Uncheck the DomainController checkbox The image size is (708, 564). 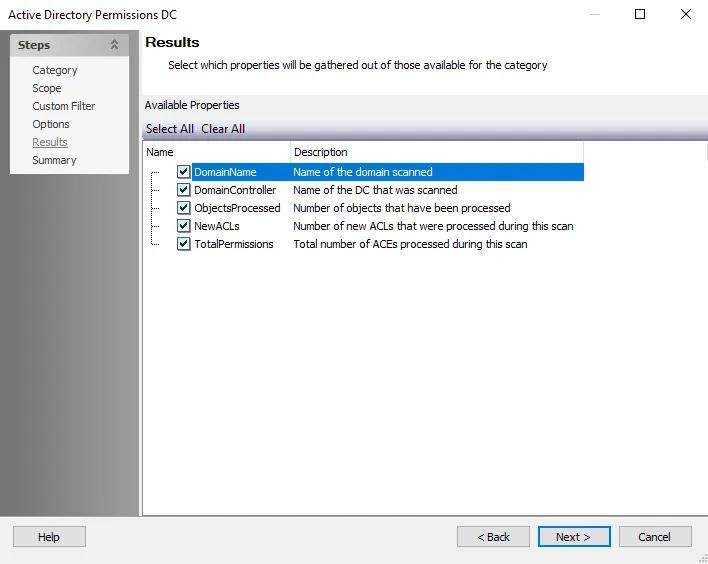pos(183,190)
